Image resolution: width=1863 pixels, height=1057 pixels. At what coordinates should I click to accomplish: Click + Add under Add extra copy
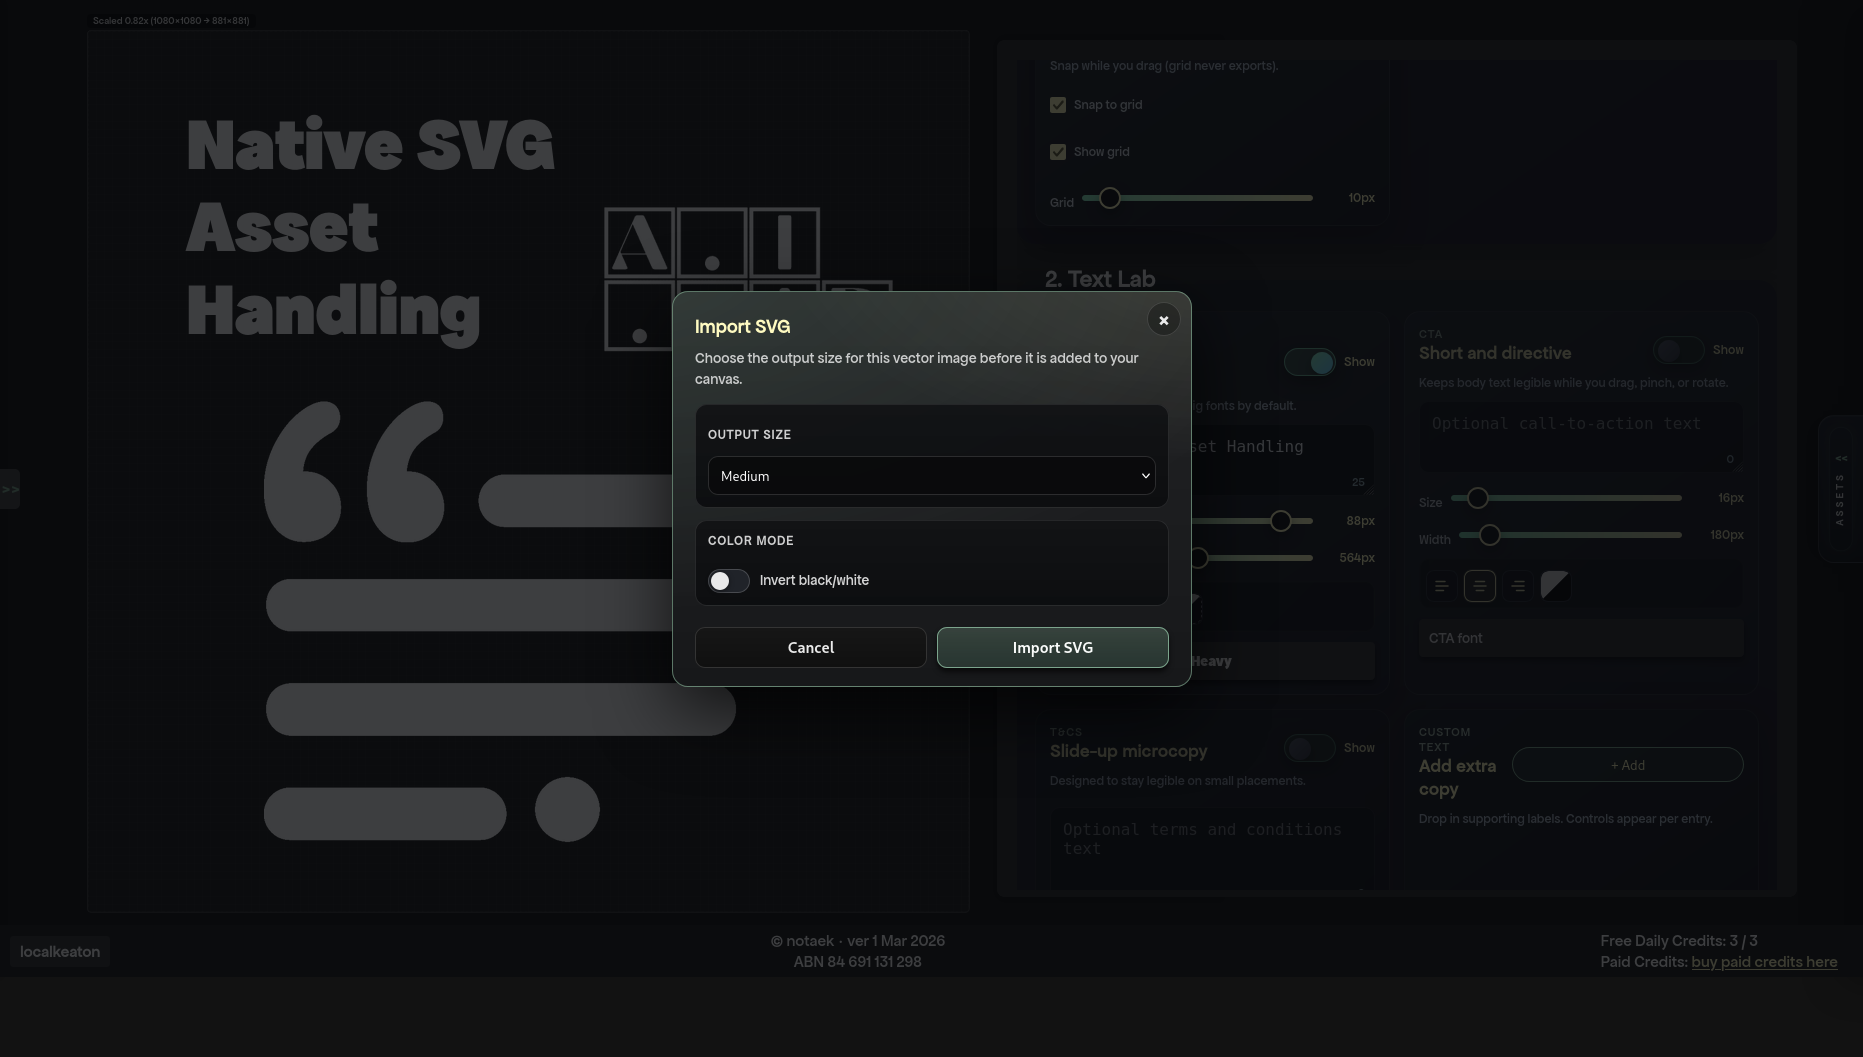1627,764
